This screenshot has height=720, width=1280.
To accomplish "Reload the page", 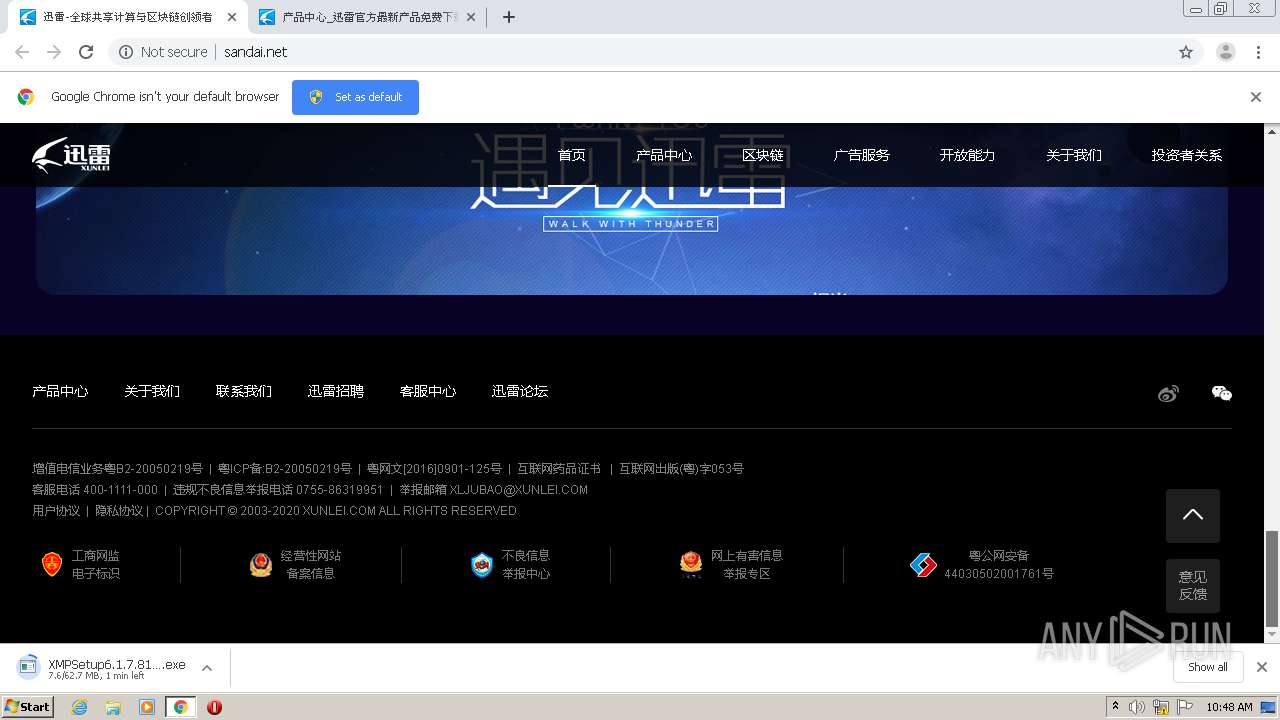I will 86,52.
